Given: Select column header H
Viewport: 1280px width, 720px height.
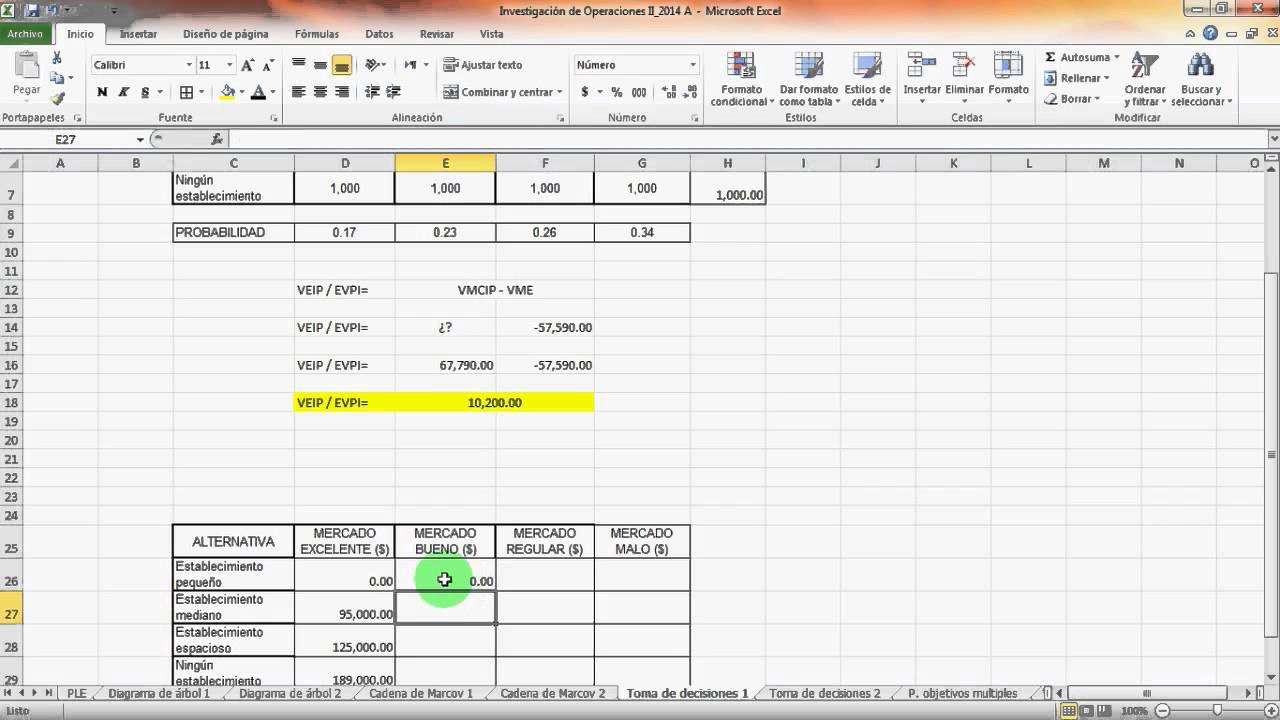Looking at the screenshot, I should click(x=727, y=163).
